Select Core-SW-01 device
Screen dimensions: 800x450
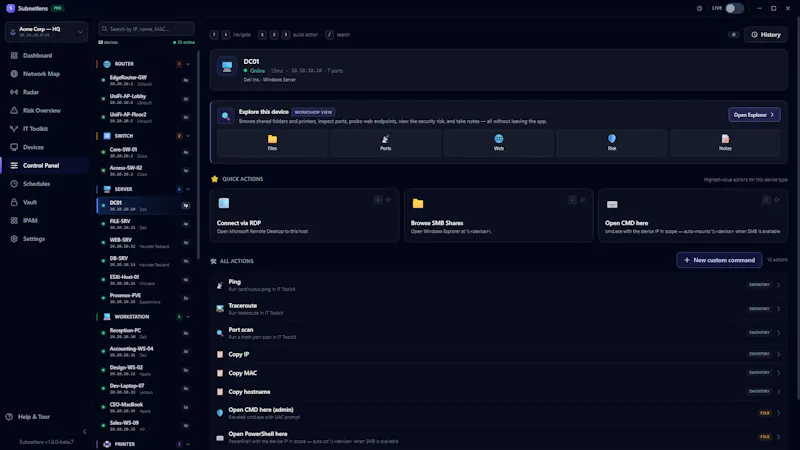click(x=145, y=152)
